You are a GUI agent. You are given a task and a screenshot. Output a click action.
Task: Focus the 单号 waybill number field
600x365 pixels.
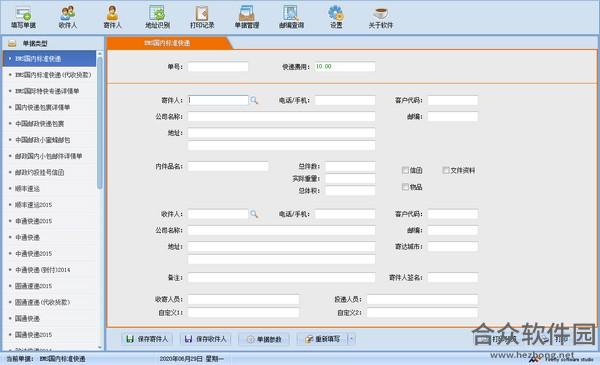218,67
